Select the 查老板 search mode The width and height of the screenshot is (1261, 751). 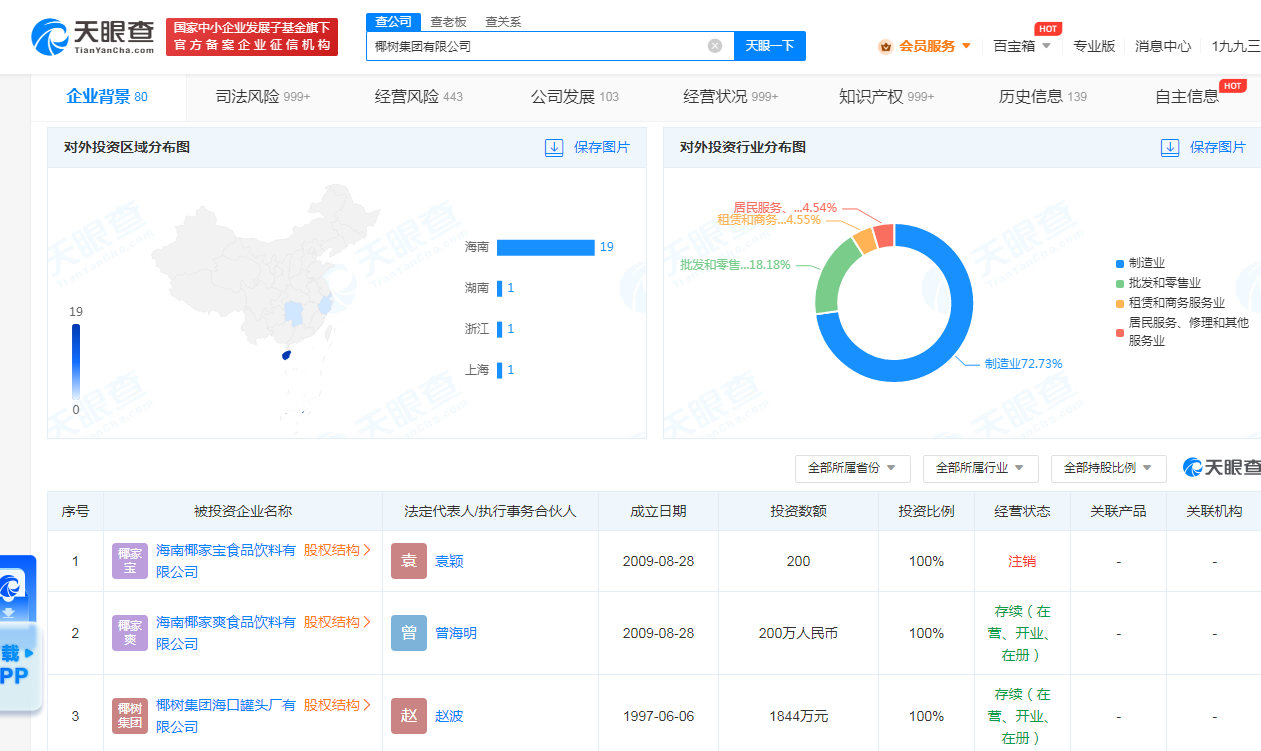click(x=448, y=21)
